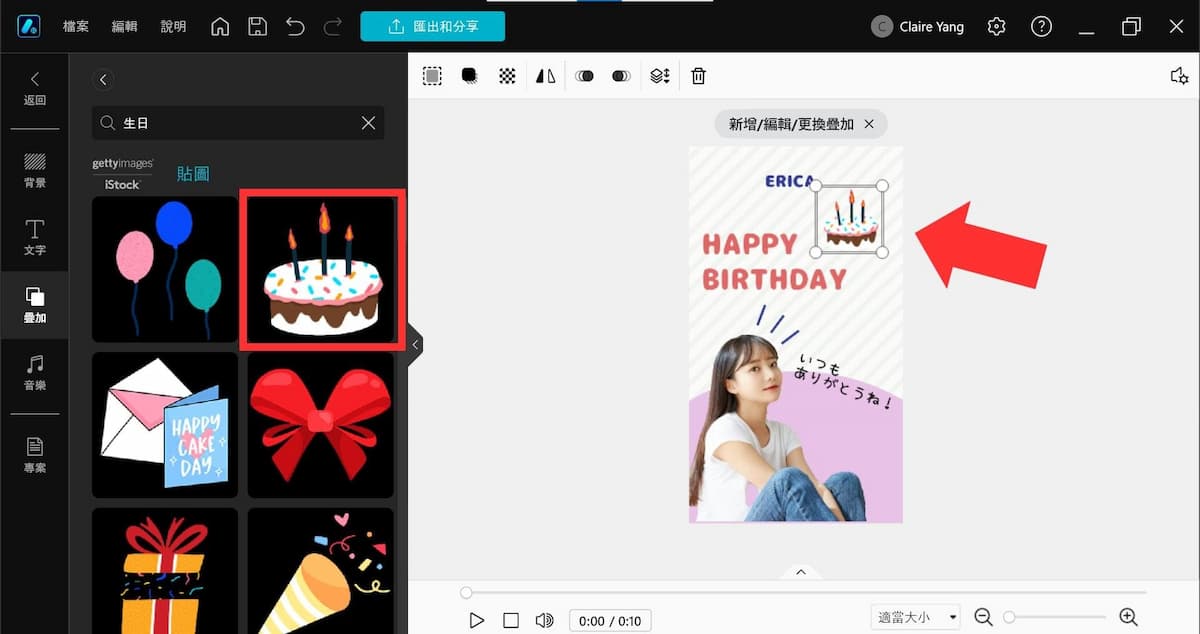Select the cake overlay on the canvas
The height and width of the screenshot is (634, 1200).
[850, 219]
